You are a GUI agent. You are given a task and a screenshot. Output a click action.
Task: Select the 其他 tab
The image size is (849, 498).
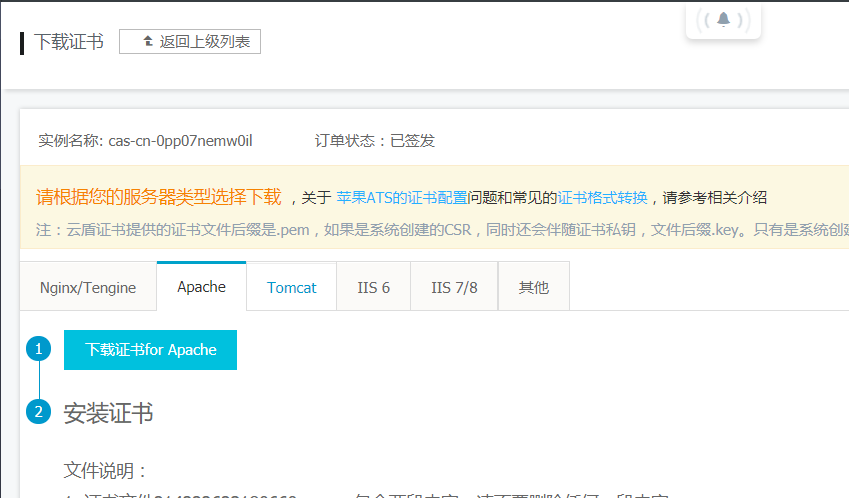coord(534,287)
